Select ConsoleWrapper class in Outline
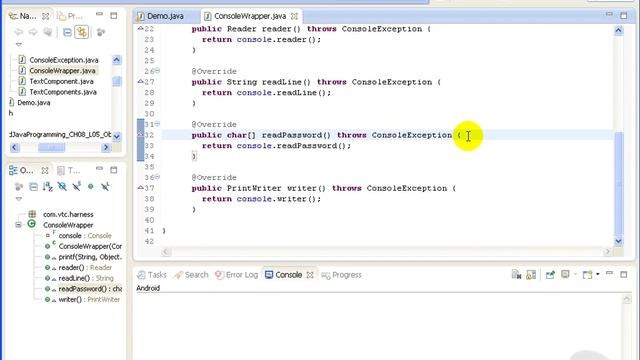Image resolution: width=640 pixels, height=360 pixels. (68, 225)
